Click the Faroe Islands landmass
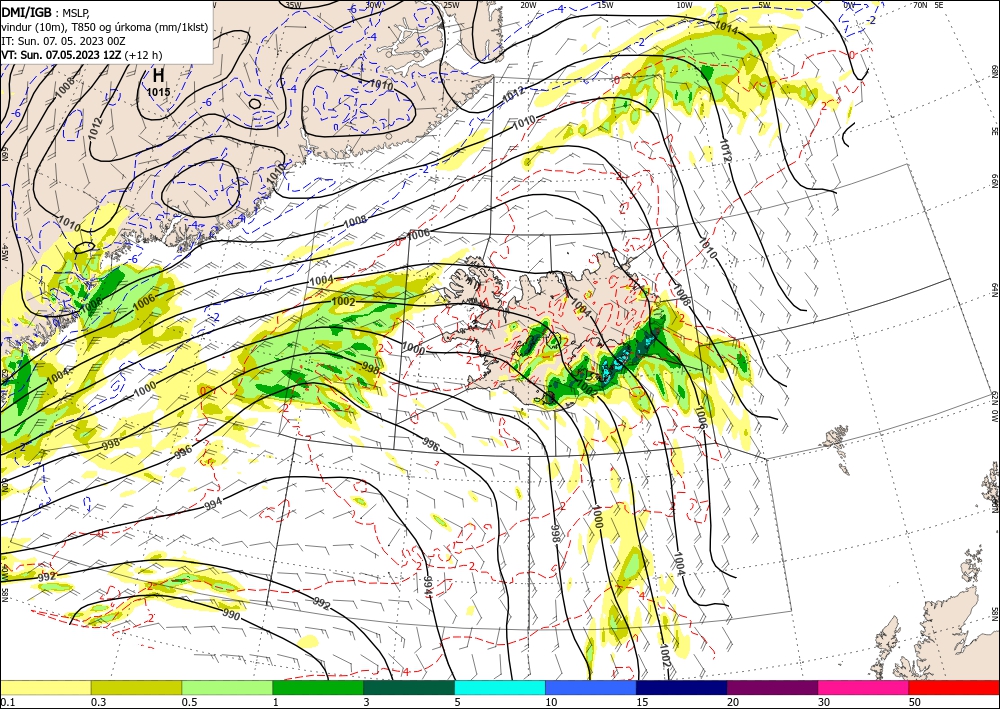This screenshot has height=709, width=1000. point(837,441)
